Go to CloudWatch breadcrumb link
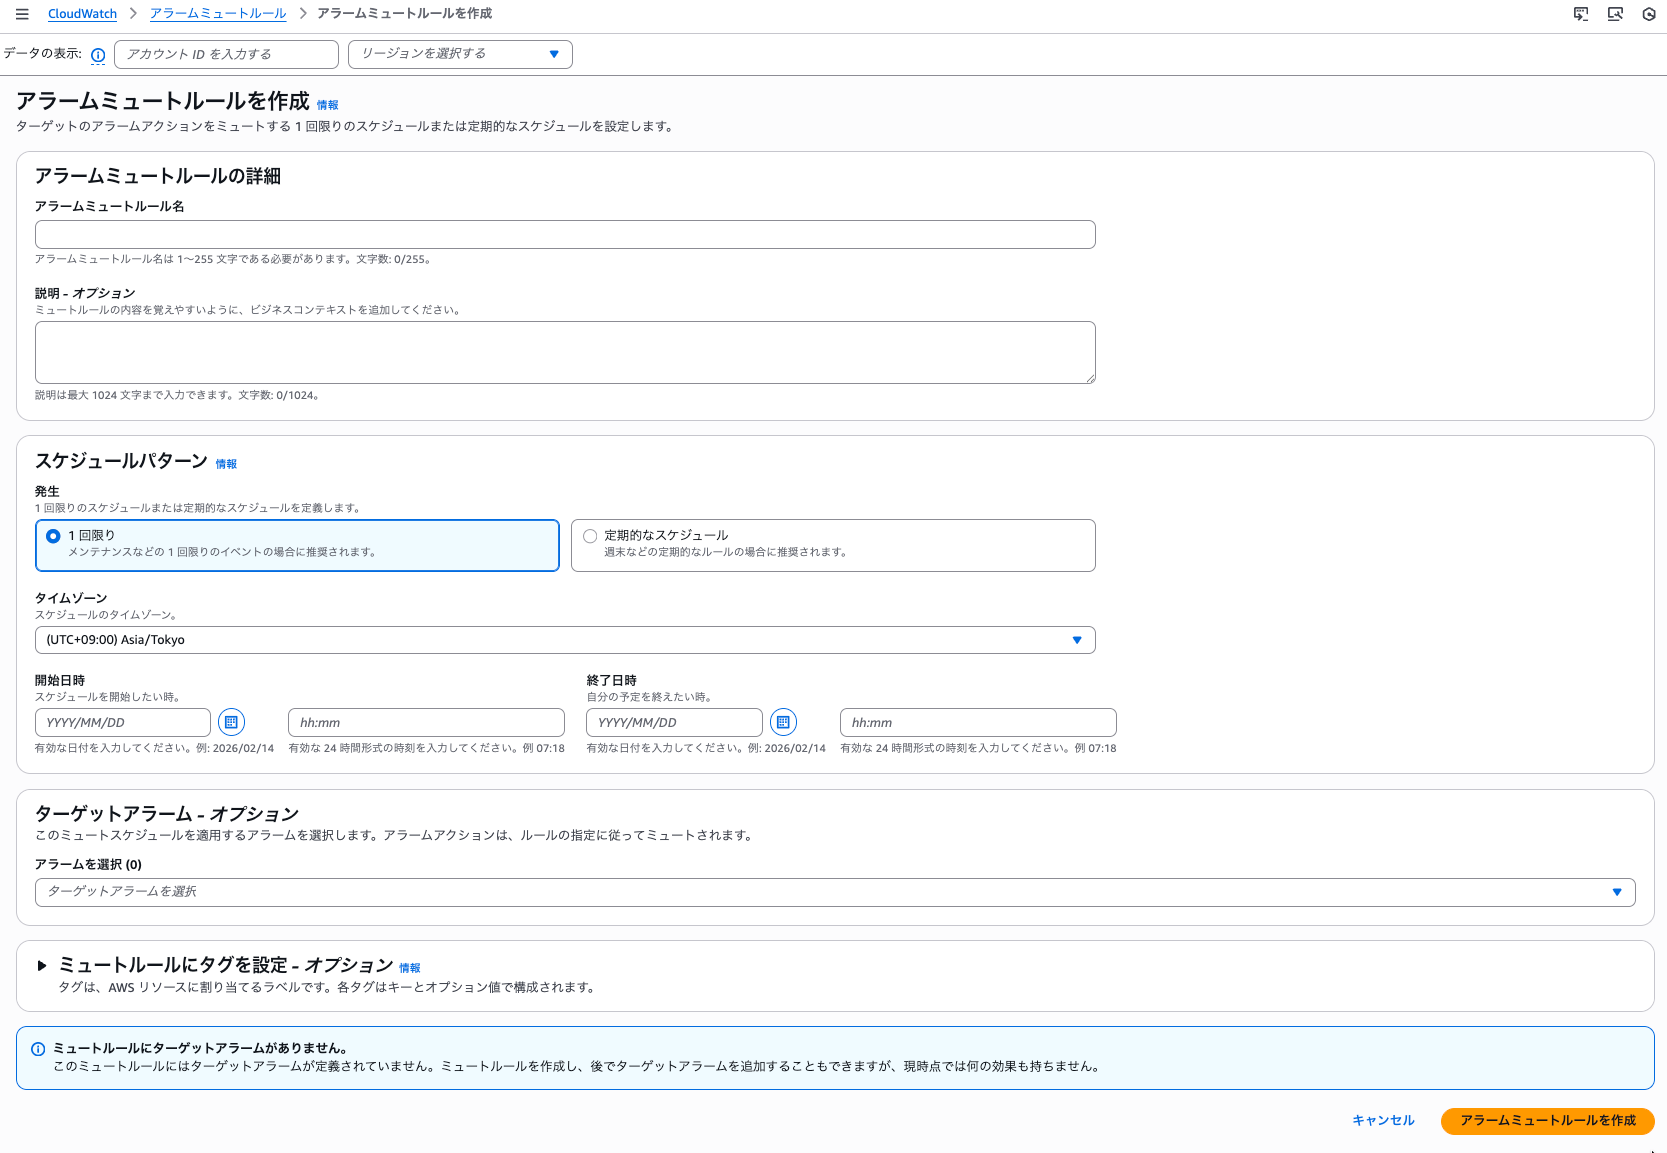The height and width of the screenshot is (1153, 1667). (82, 14)
